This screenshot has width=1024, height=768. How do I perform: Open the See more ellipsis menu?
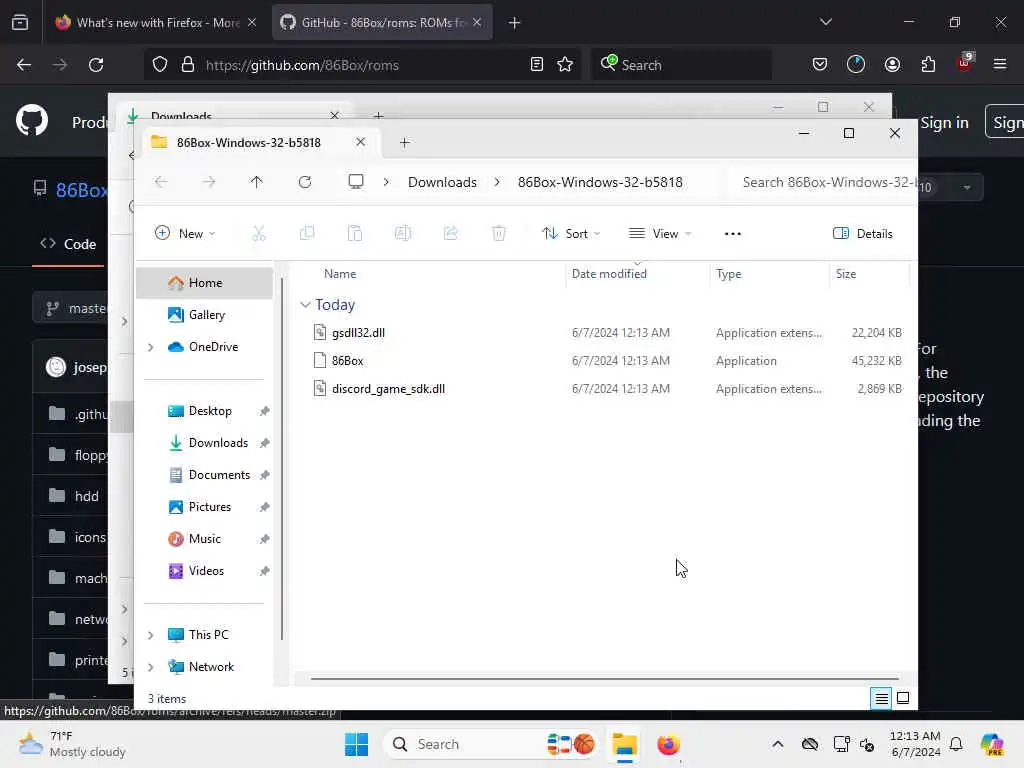coord(733,234)
